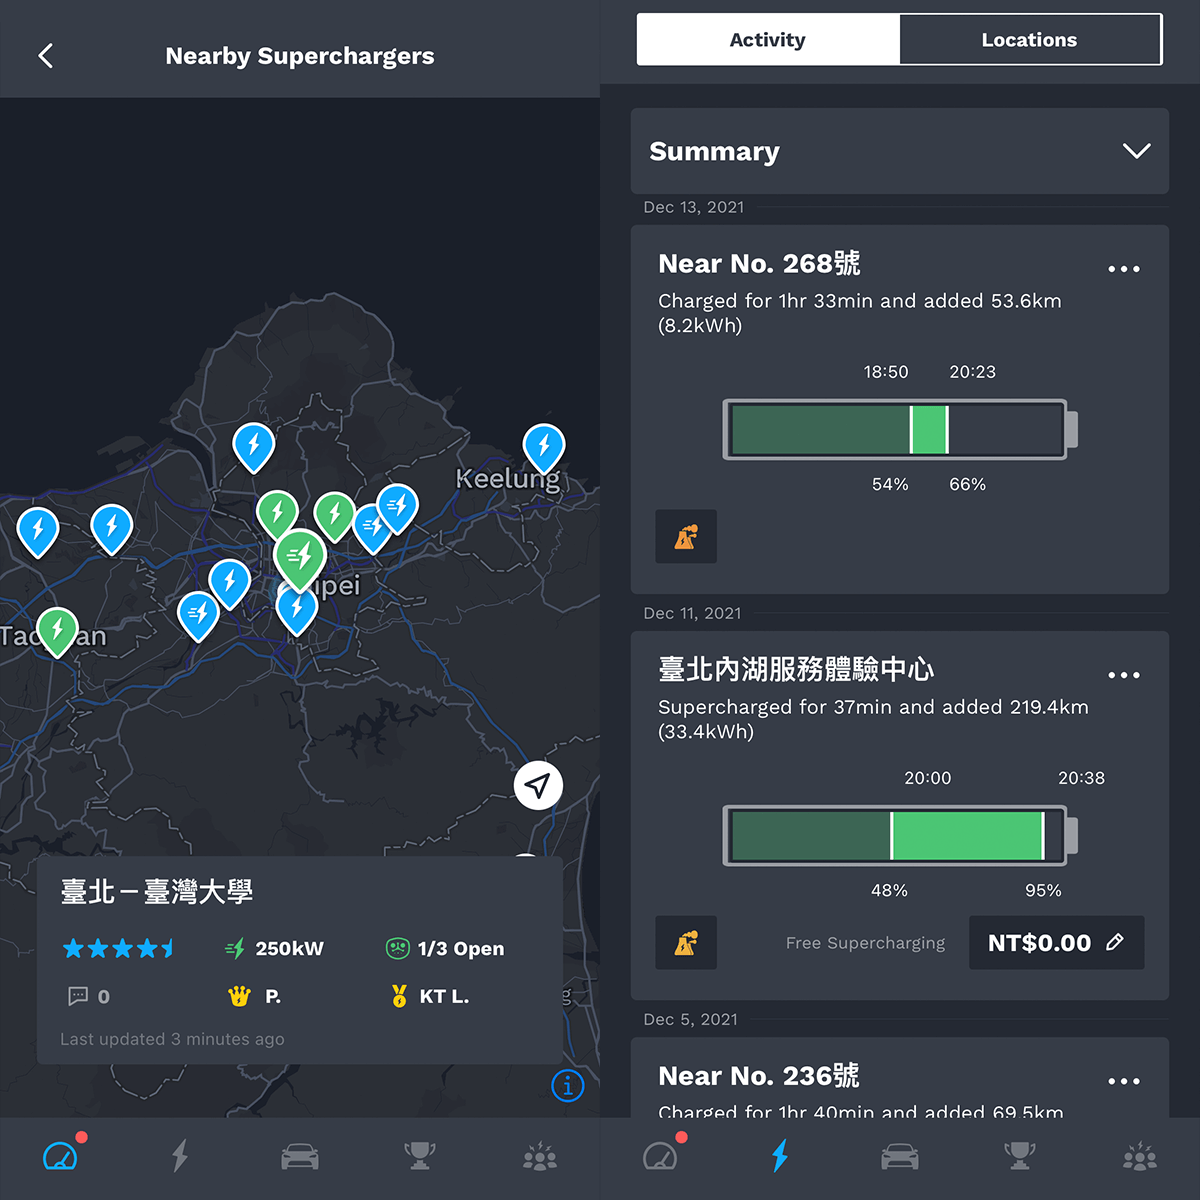Open trophy tab in right screen's bottom bar
The image size is (1200, 1200).
(1020, 1156)
